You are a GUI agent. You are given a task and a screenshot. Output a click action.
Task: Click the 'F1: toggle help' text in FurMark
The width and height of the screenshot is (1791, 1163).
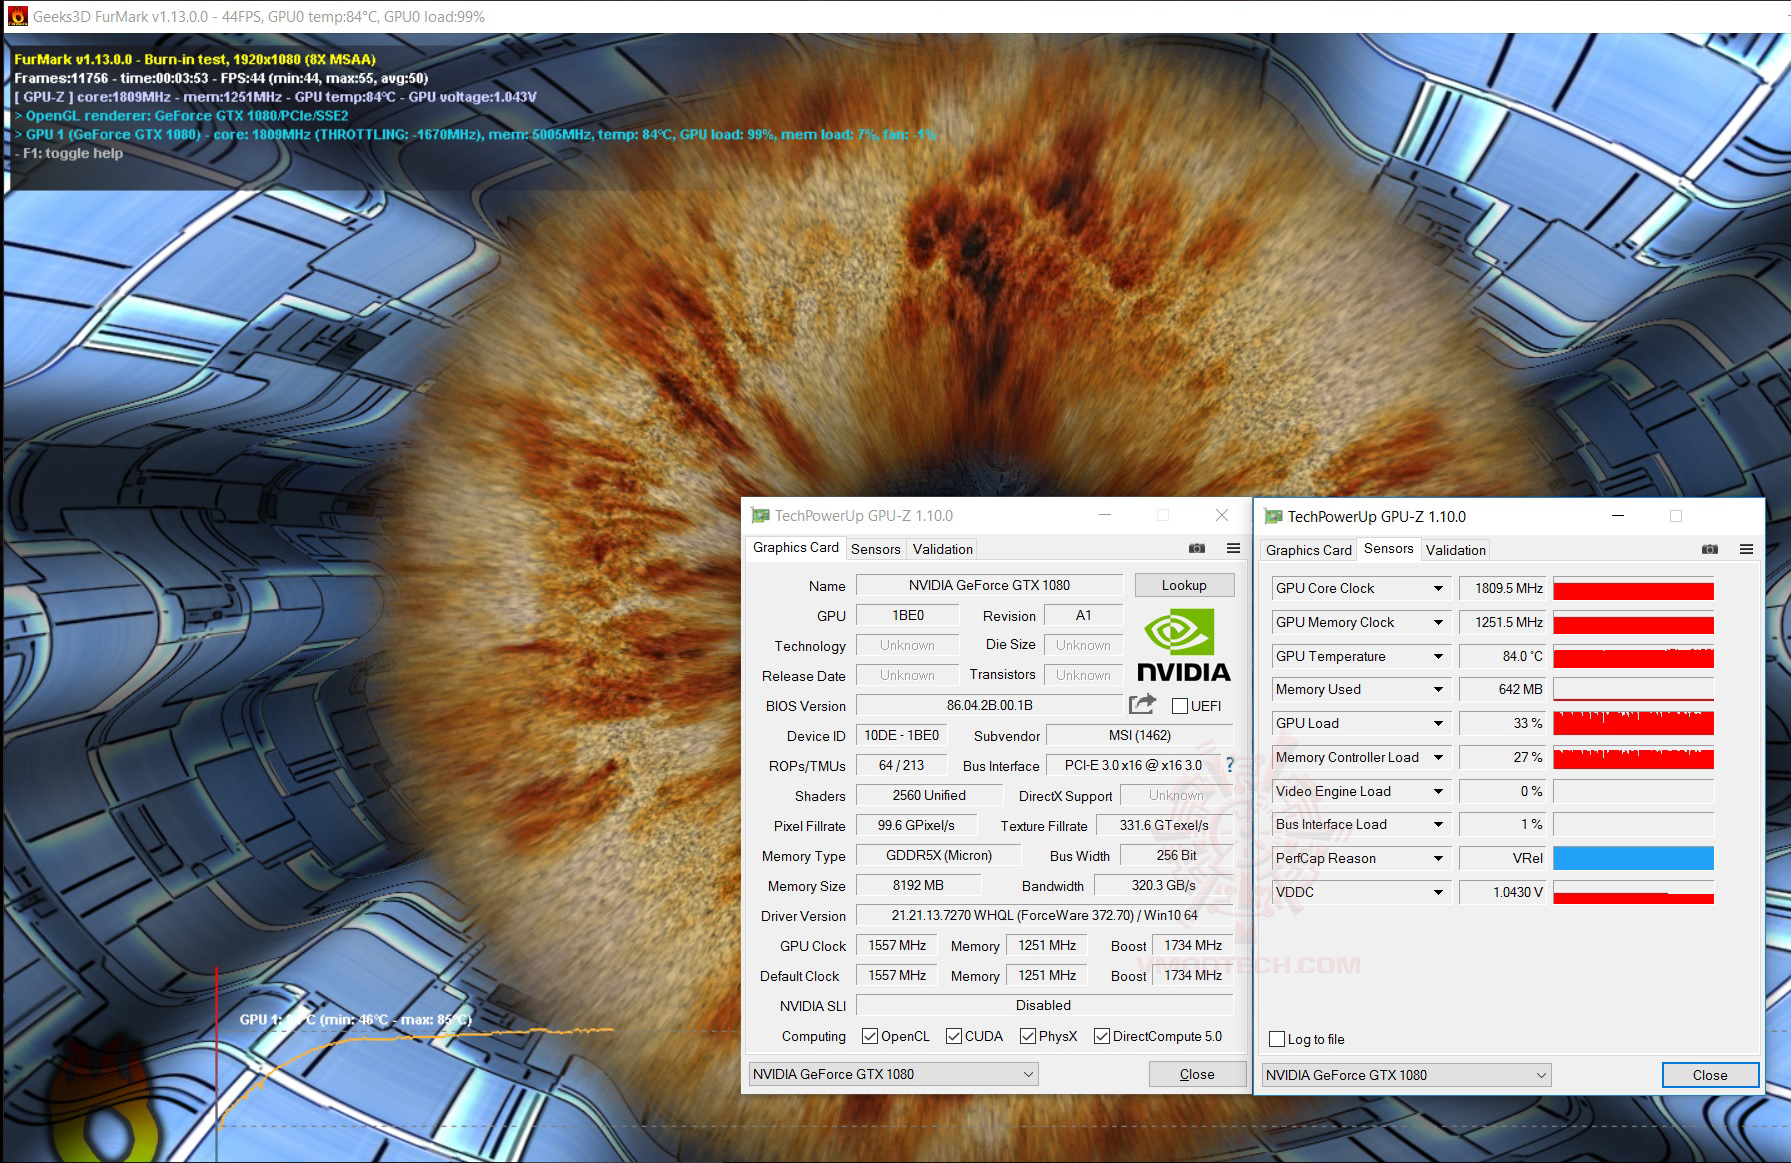tap(73, 153)
